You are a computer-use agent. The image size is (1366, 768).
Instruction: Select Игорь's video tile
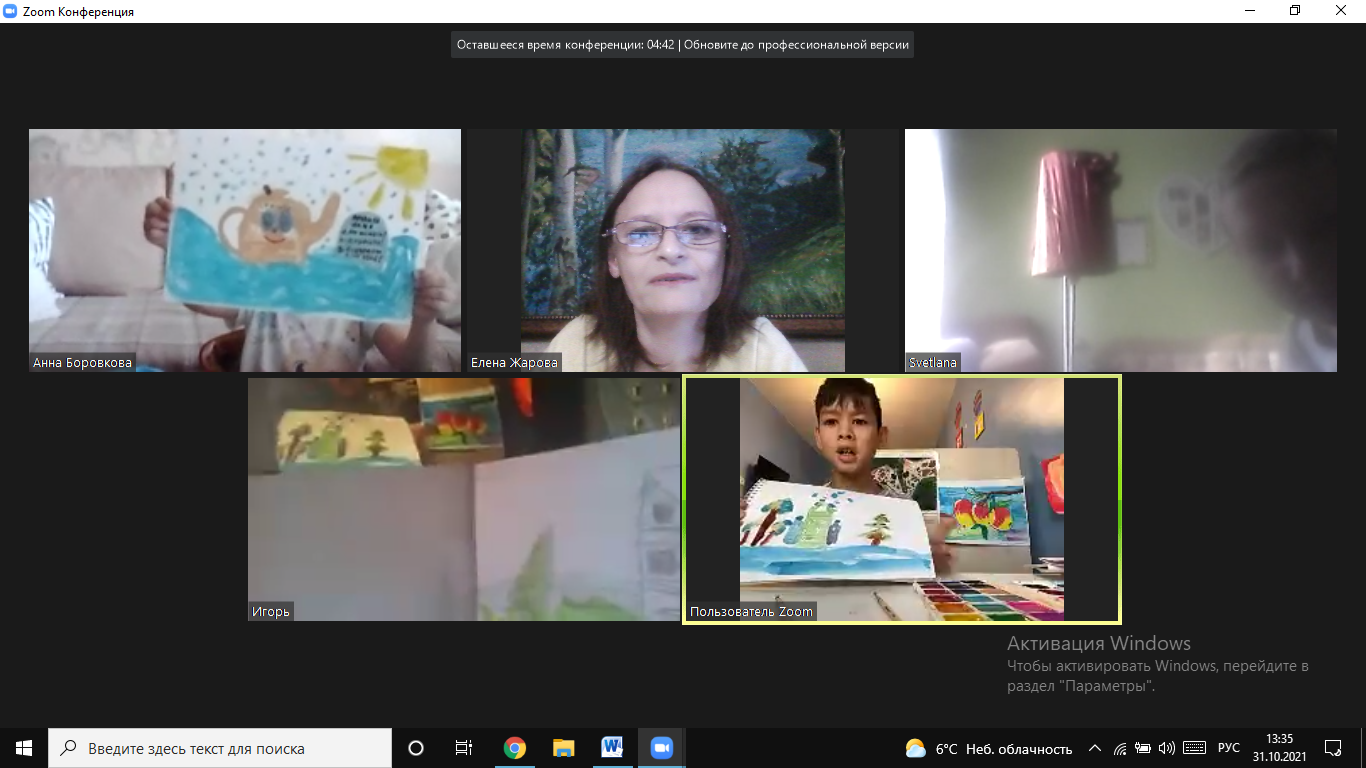(464, 499)
